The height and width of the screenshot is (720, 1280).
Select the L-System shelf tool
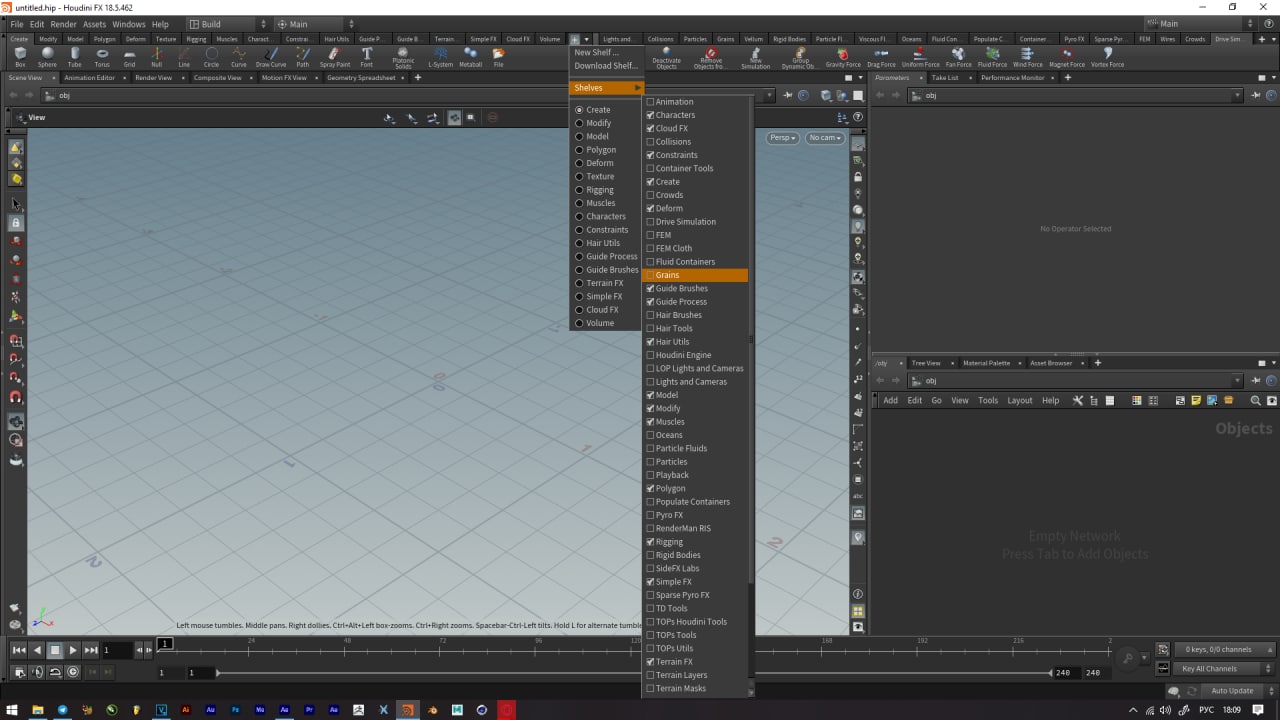click(x=440, y=57)
